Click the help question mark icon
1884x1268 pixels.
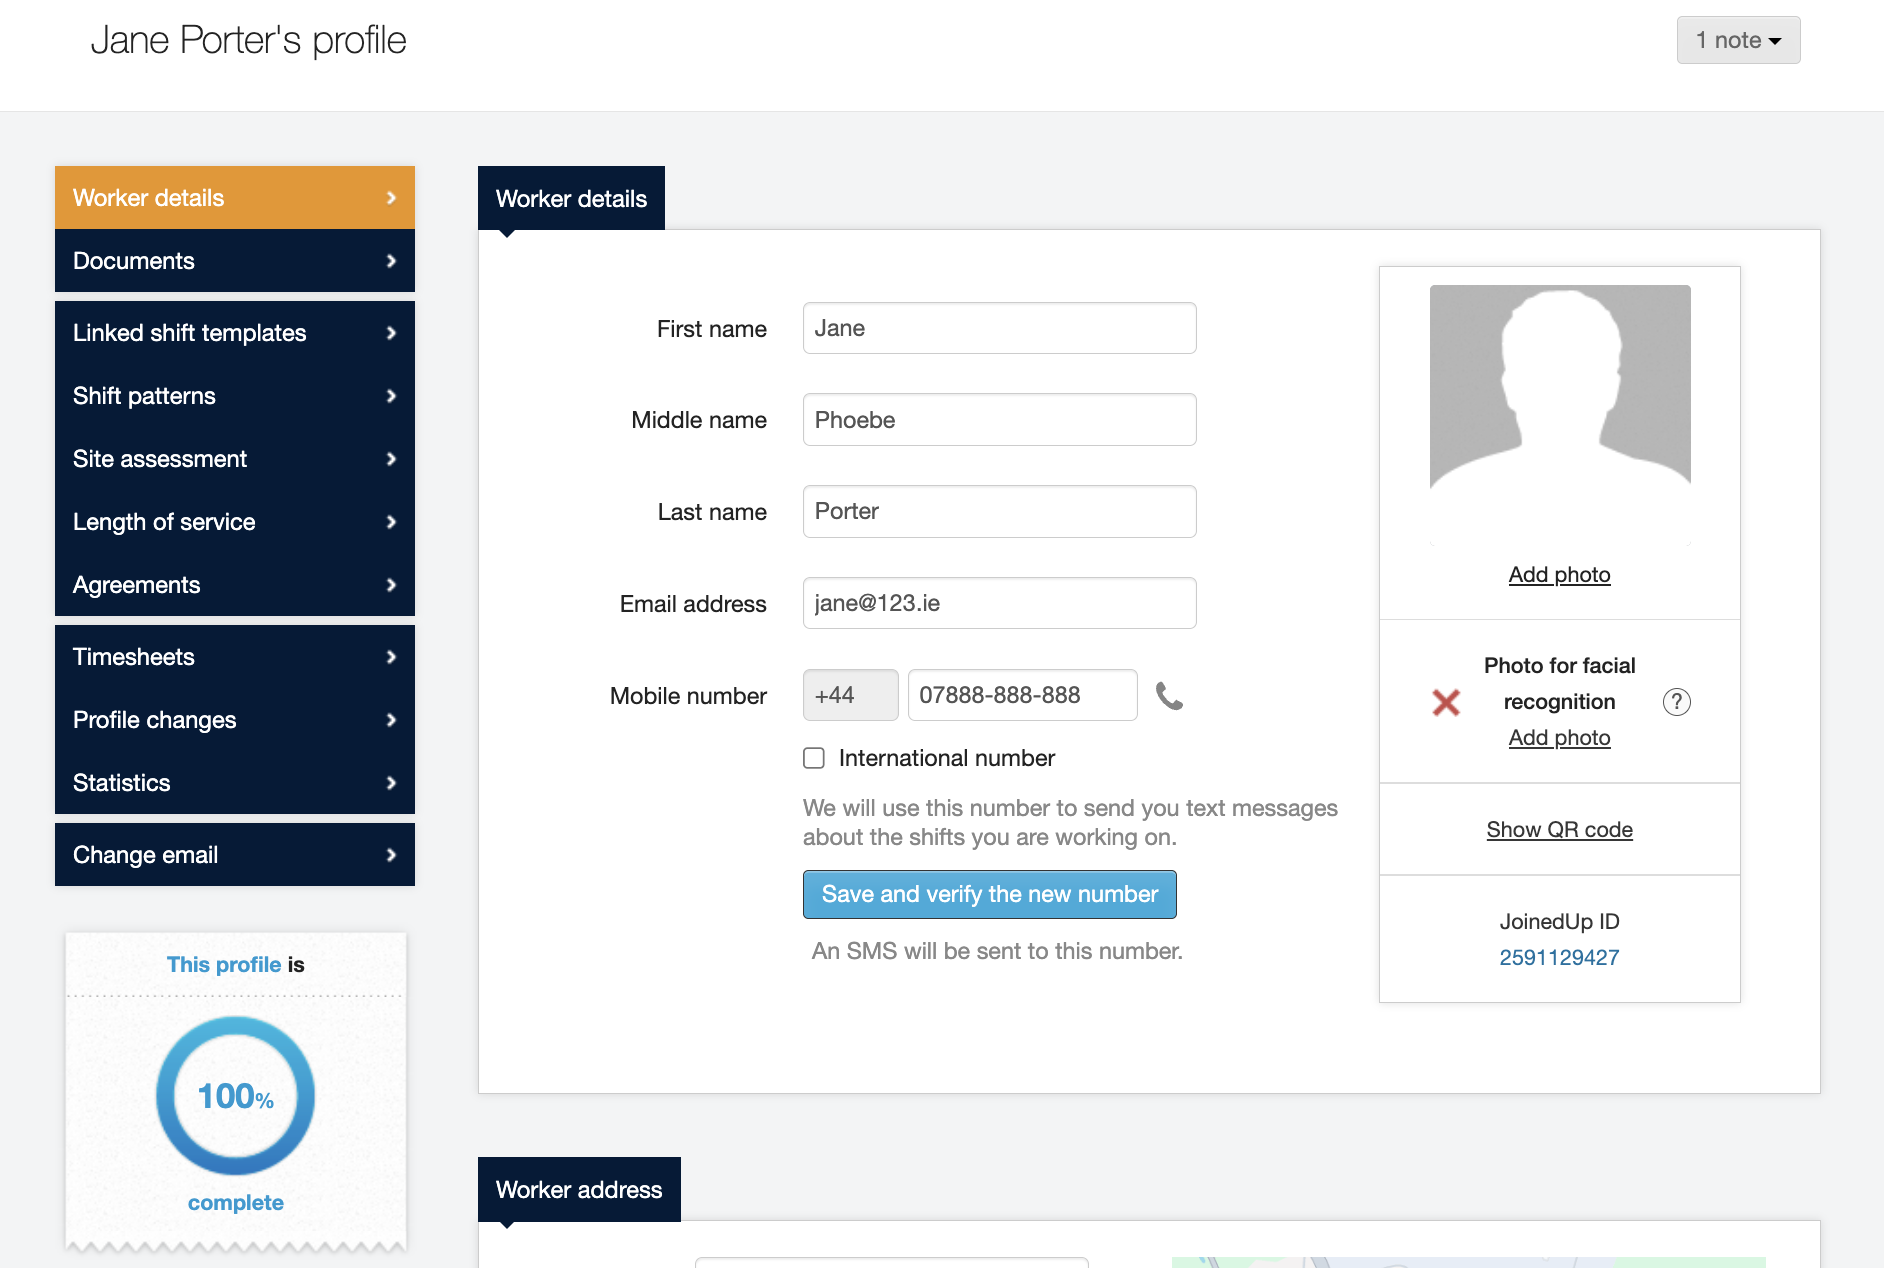coord(1676,702)
